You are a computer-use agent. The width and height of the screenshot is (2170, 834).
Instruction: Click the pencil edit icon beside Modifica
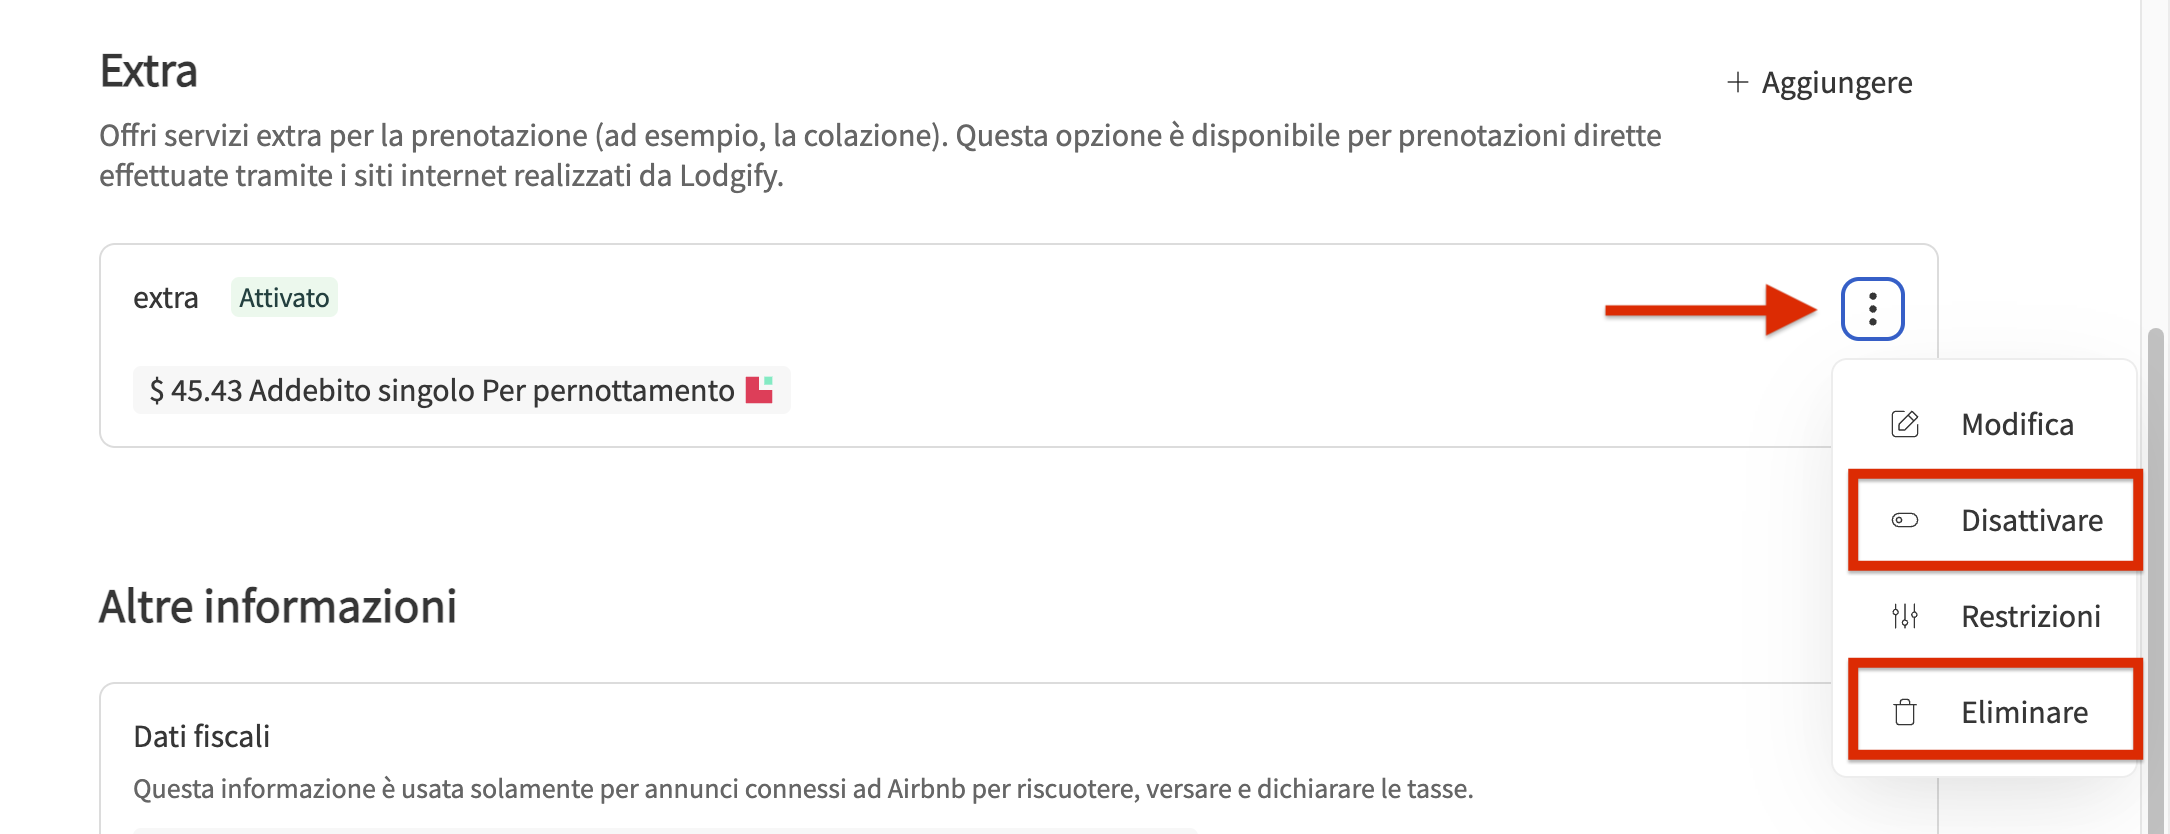1905,424
